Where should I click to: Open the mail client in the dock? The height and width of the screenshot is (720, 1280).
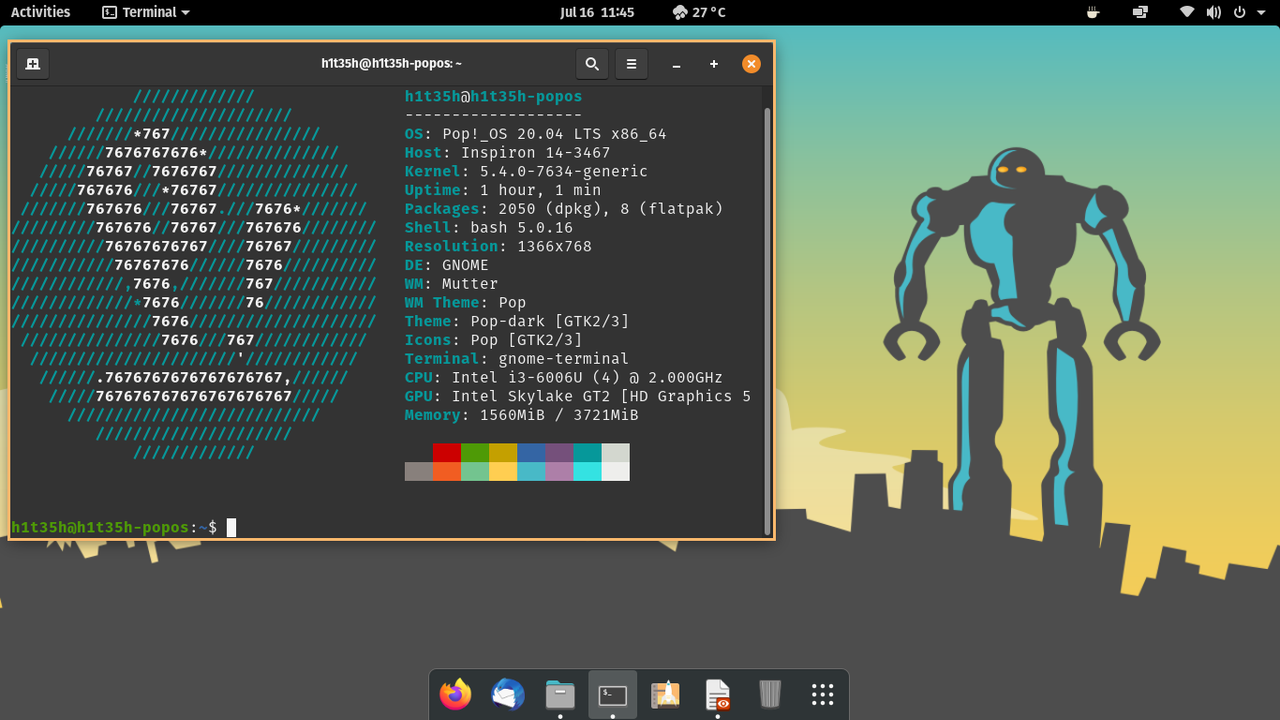[508, 694]
